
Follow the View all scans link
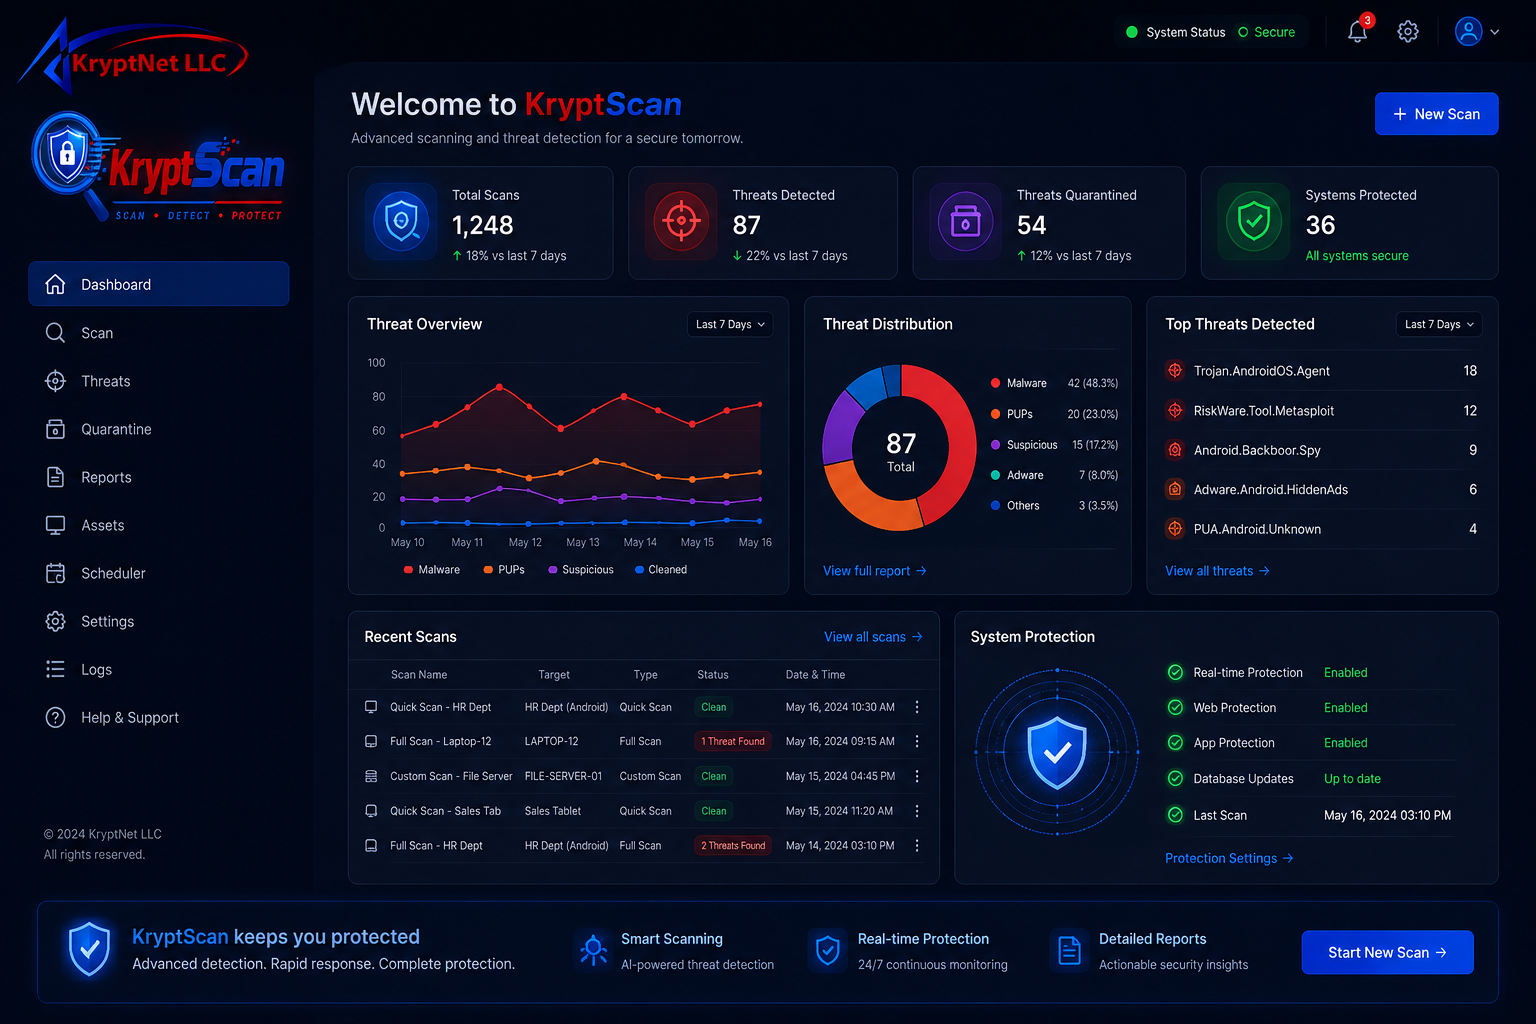(x=873, y=637)
